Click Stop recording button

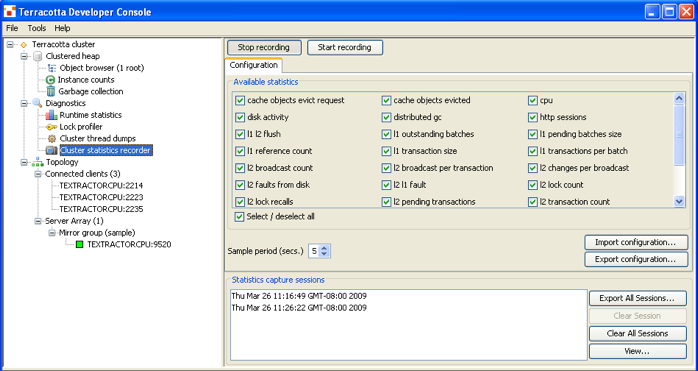(264, 47)
